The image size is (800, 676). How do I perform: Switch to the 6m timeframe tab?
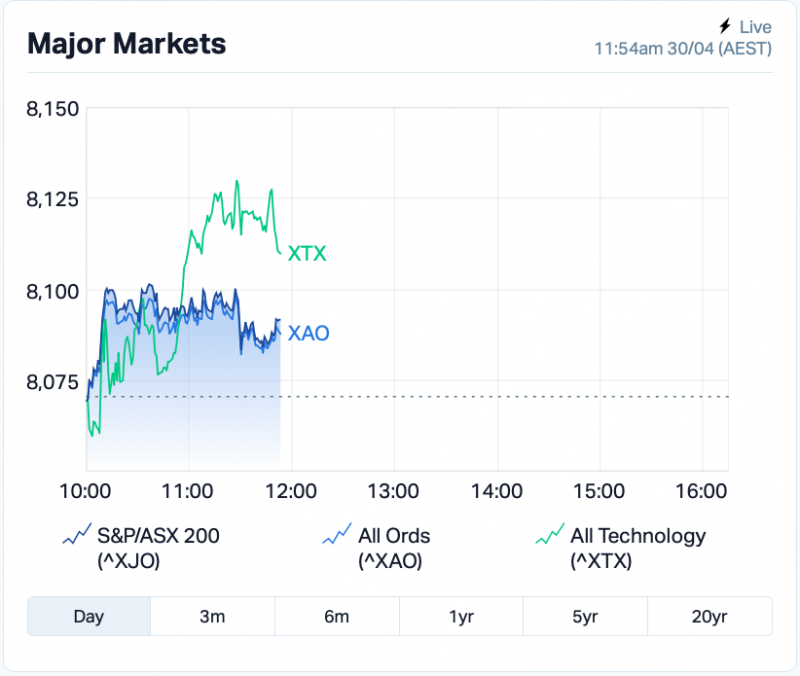click(x=336, y=616)
